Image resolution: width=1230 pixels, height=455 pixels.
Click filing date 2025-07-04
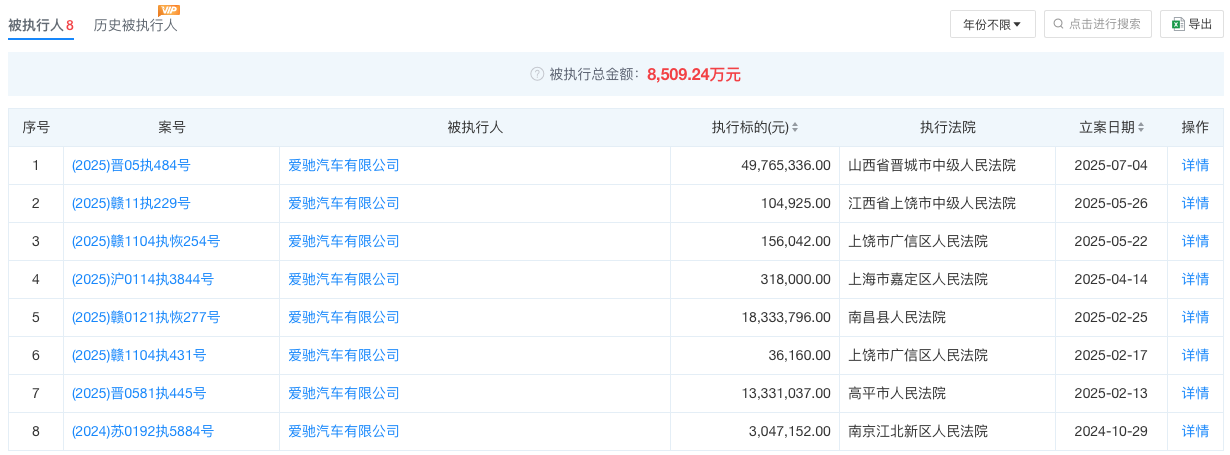pyautogui.click(x=1111, y=165)
